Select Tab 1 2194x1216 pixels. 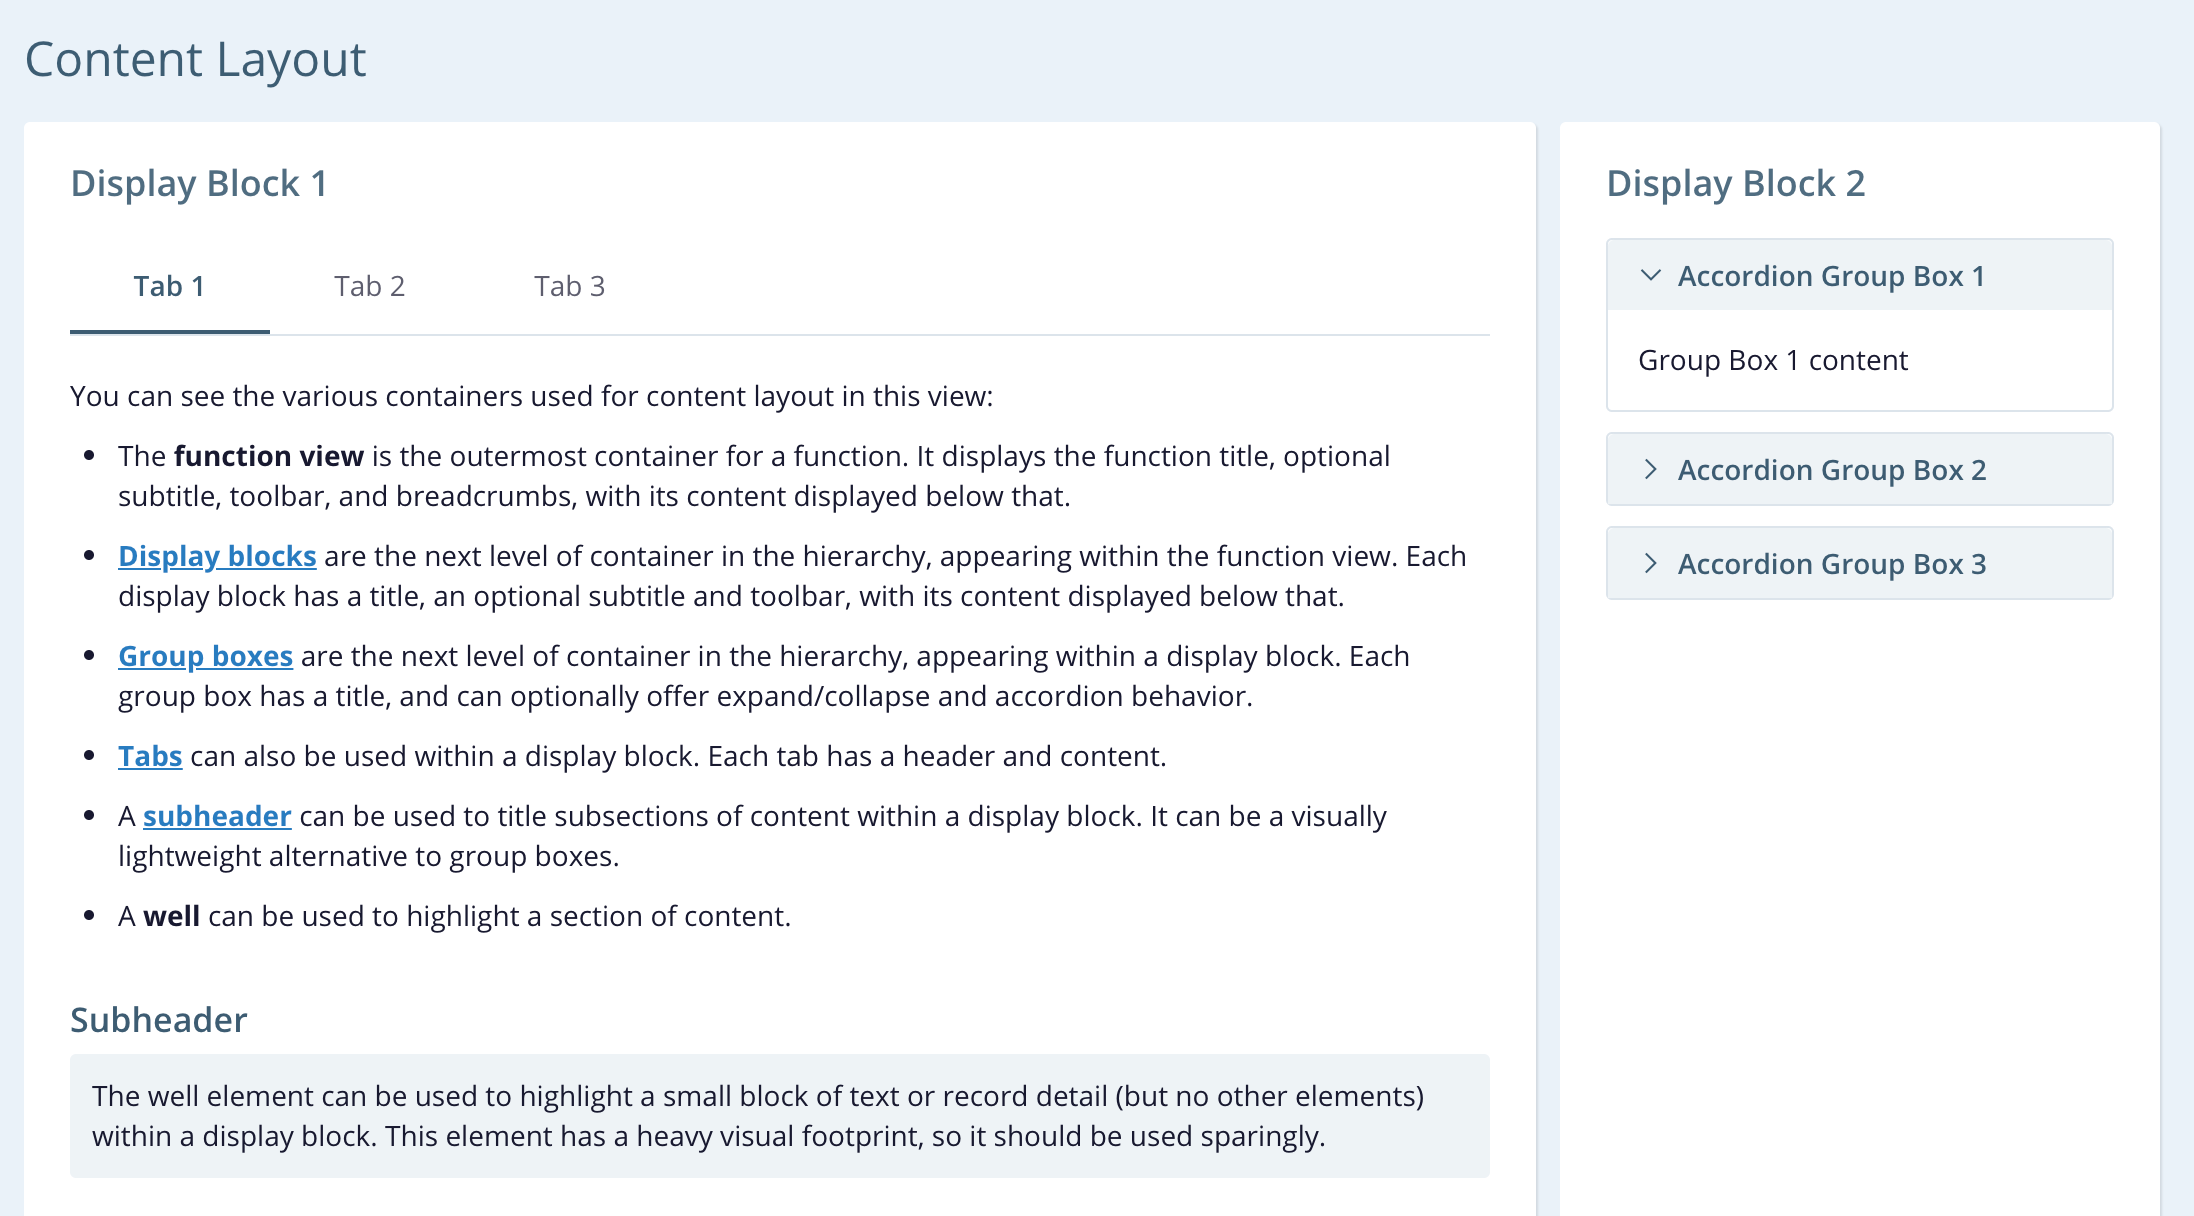coord(169,287)
